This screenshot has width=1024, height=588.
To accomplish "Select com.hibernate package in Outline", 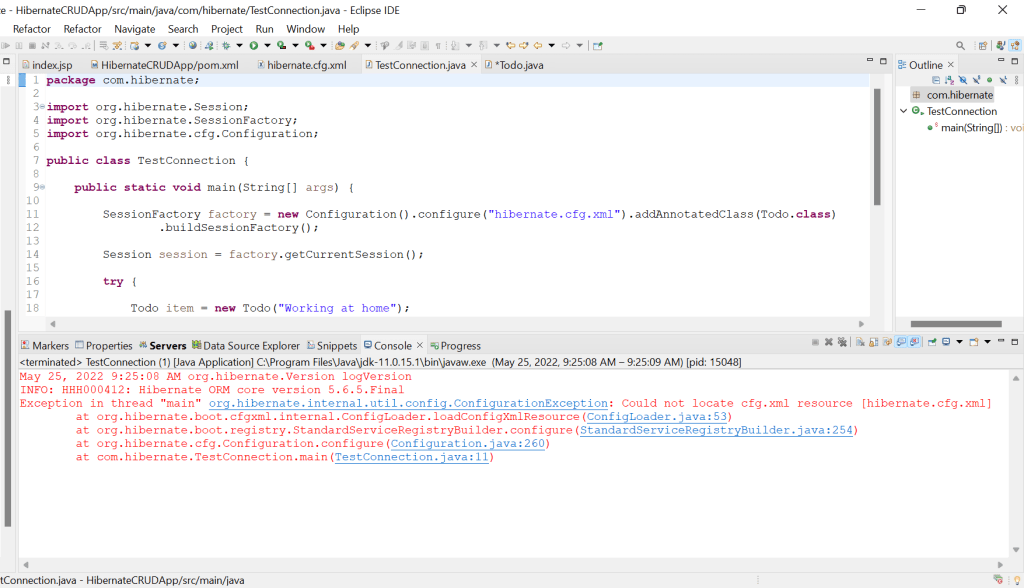I will click(953, 95).
